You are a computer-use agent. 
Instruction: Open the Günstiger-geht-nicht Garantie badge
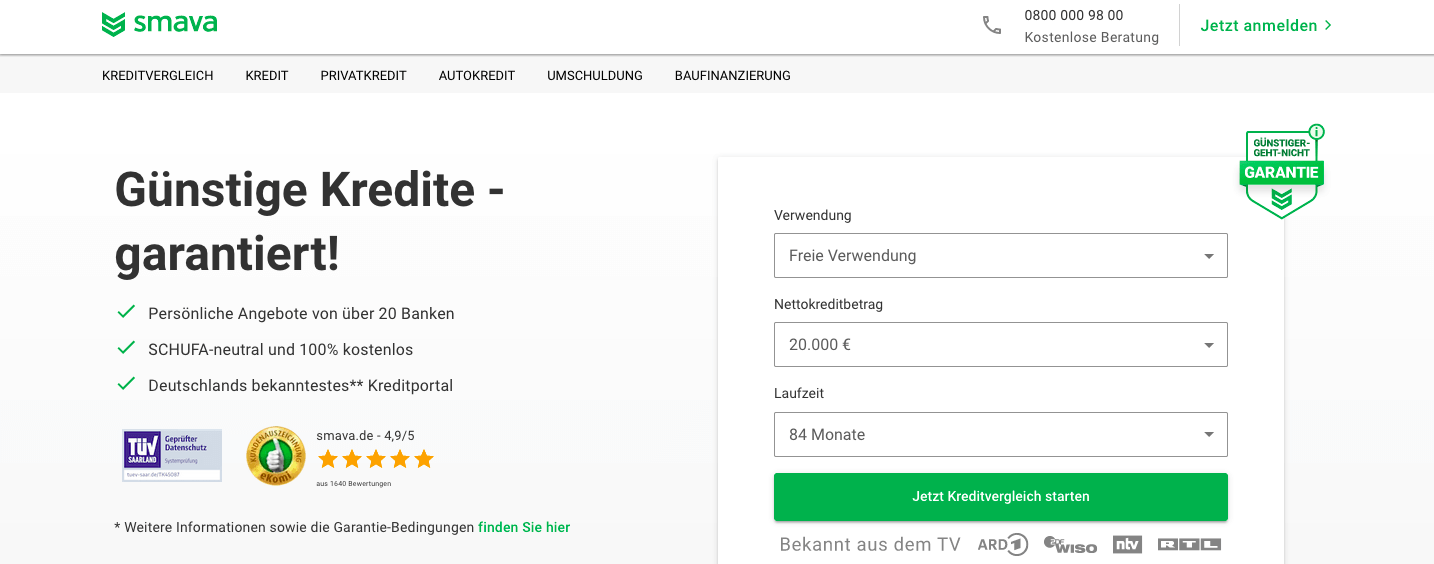click(1282, 175)
